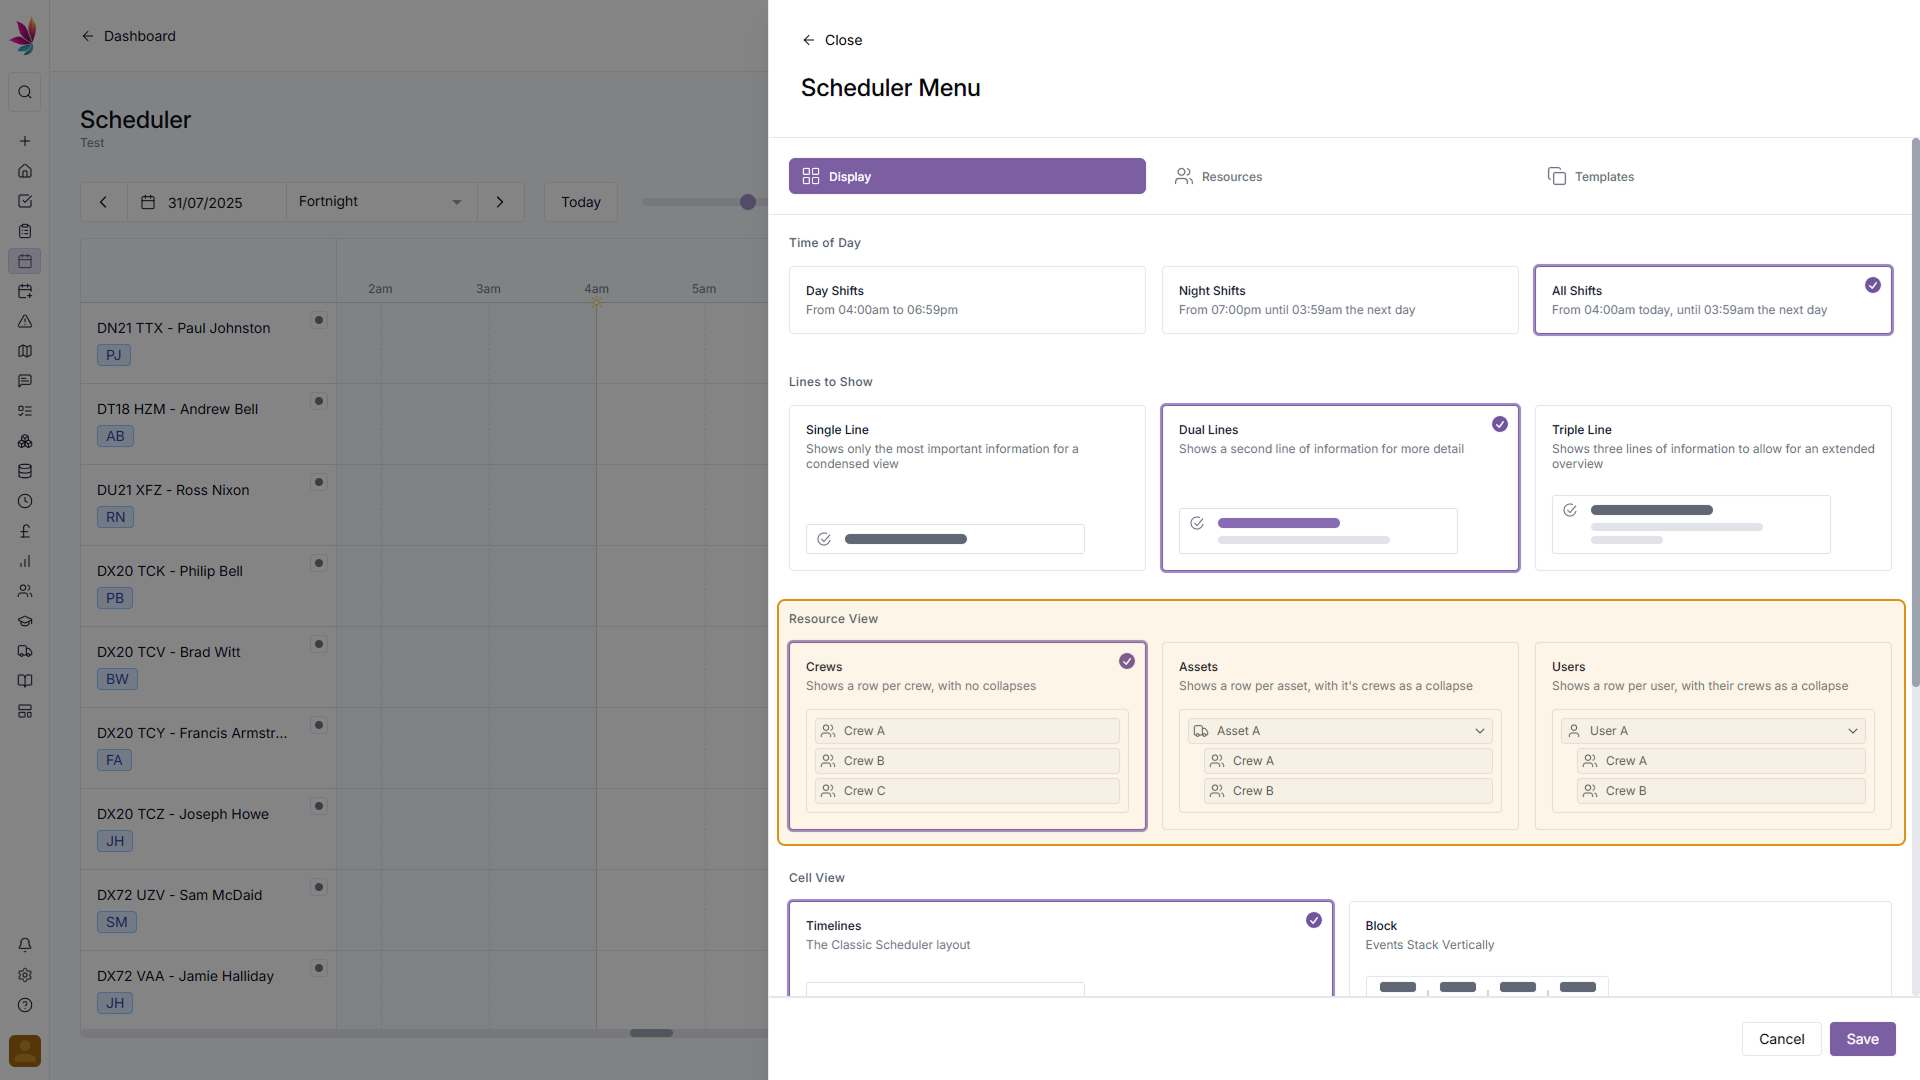Open the calendar-plus icon in sidebar

[25, 291]
